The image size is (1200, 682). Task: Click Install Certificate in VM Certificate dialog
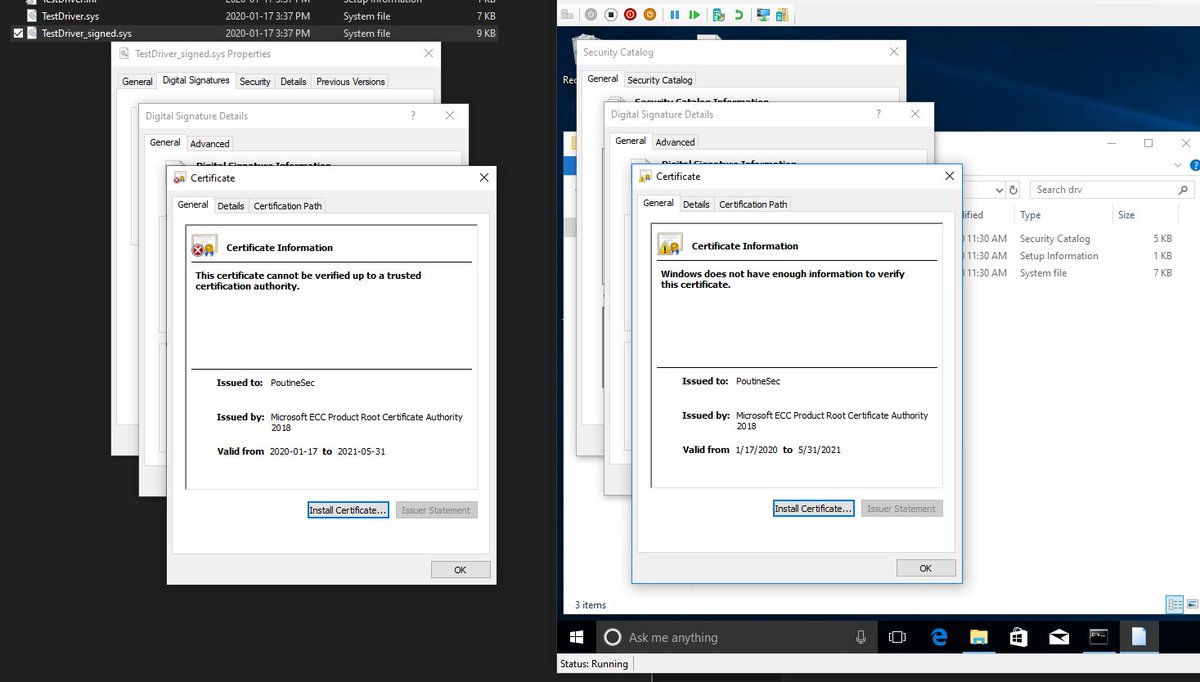pyautogui.click(x=813, y=508)
